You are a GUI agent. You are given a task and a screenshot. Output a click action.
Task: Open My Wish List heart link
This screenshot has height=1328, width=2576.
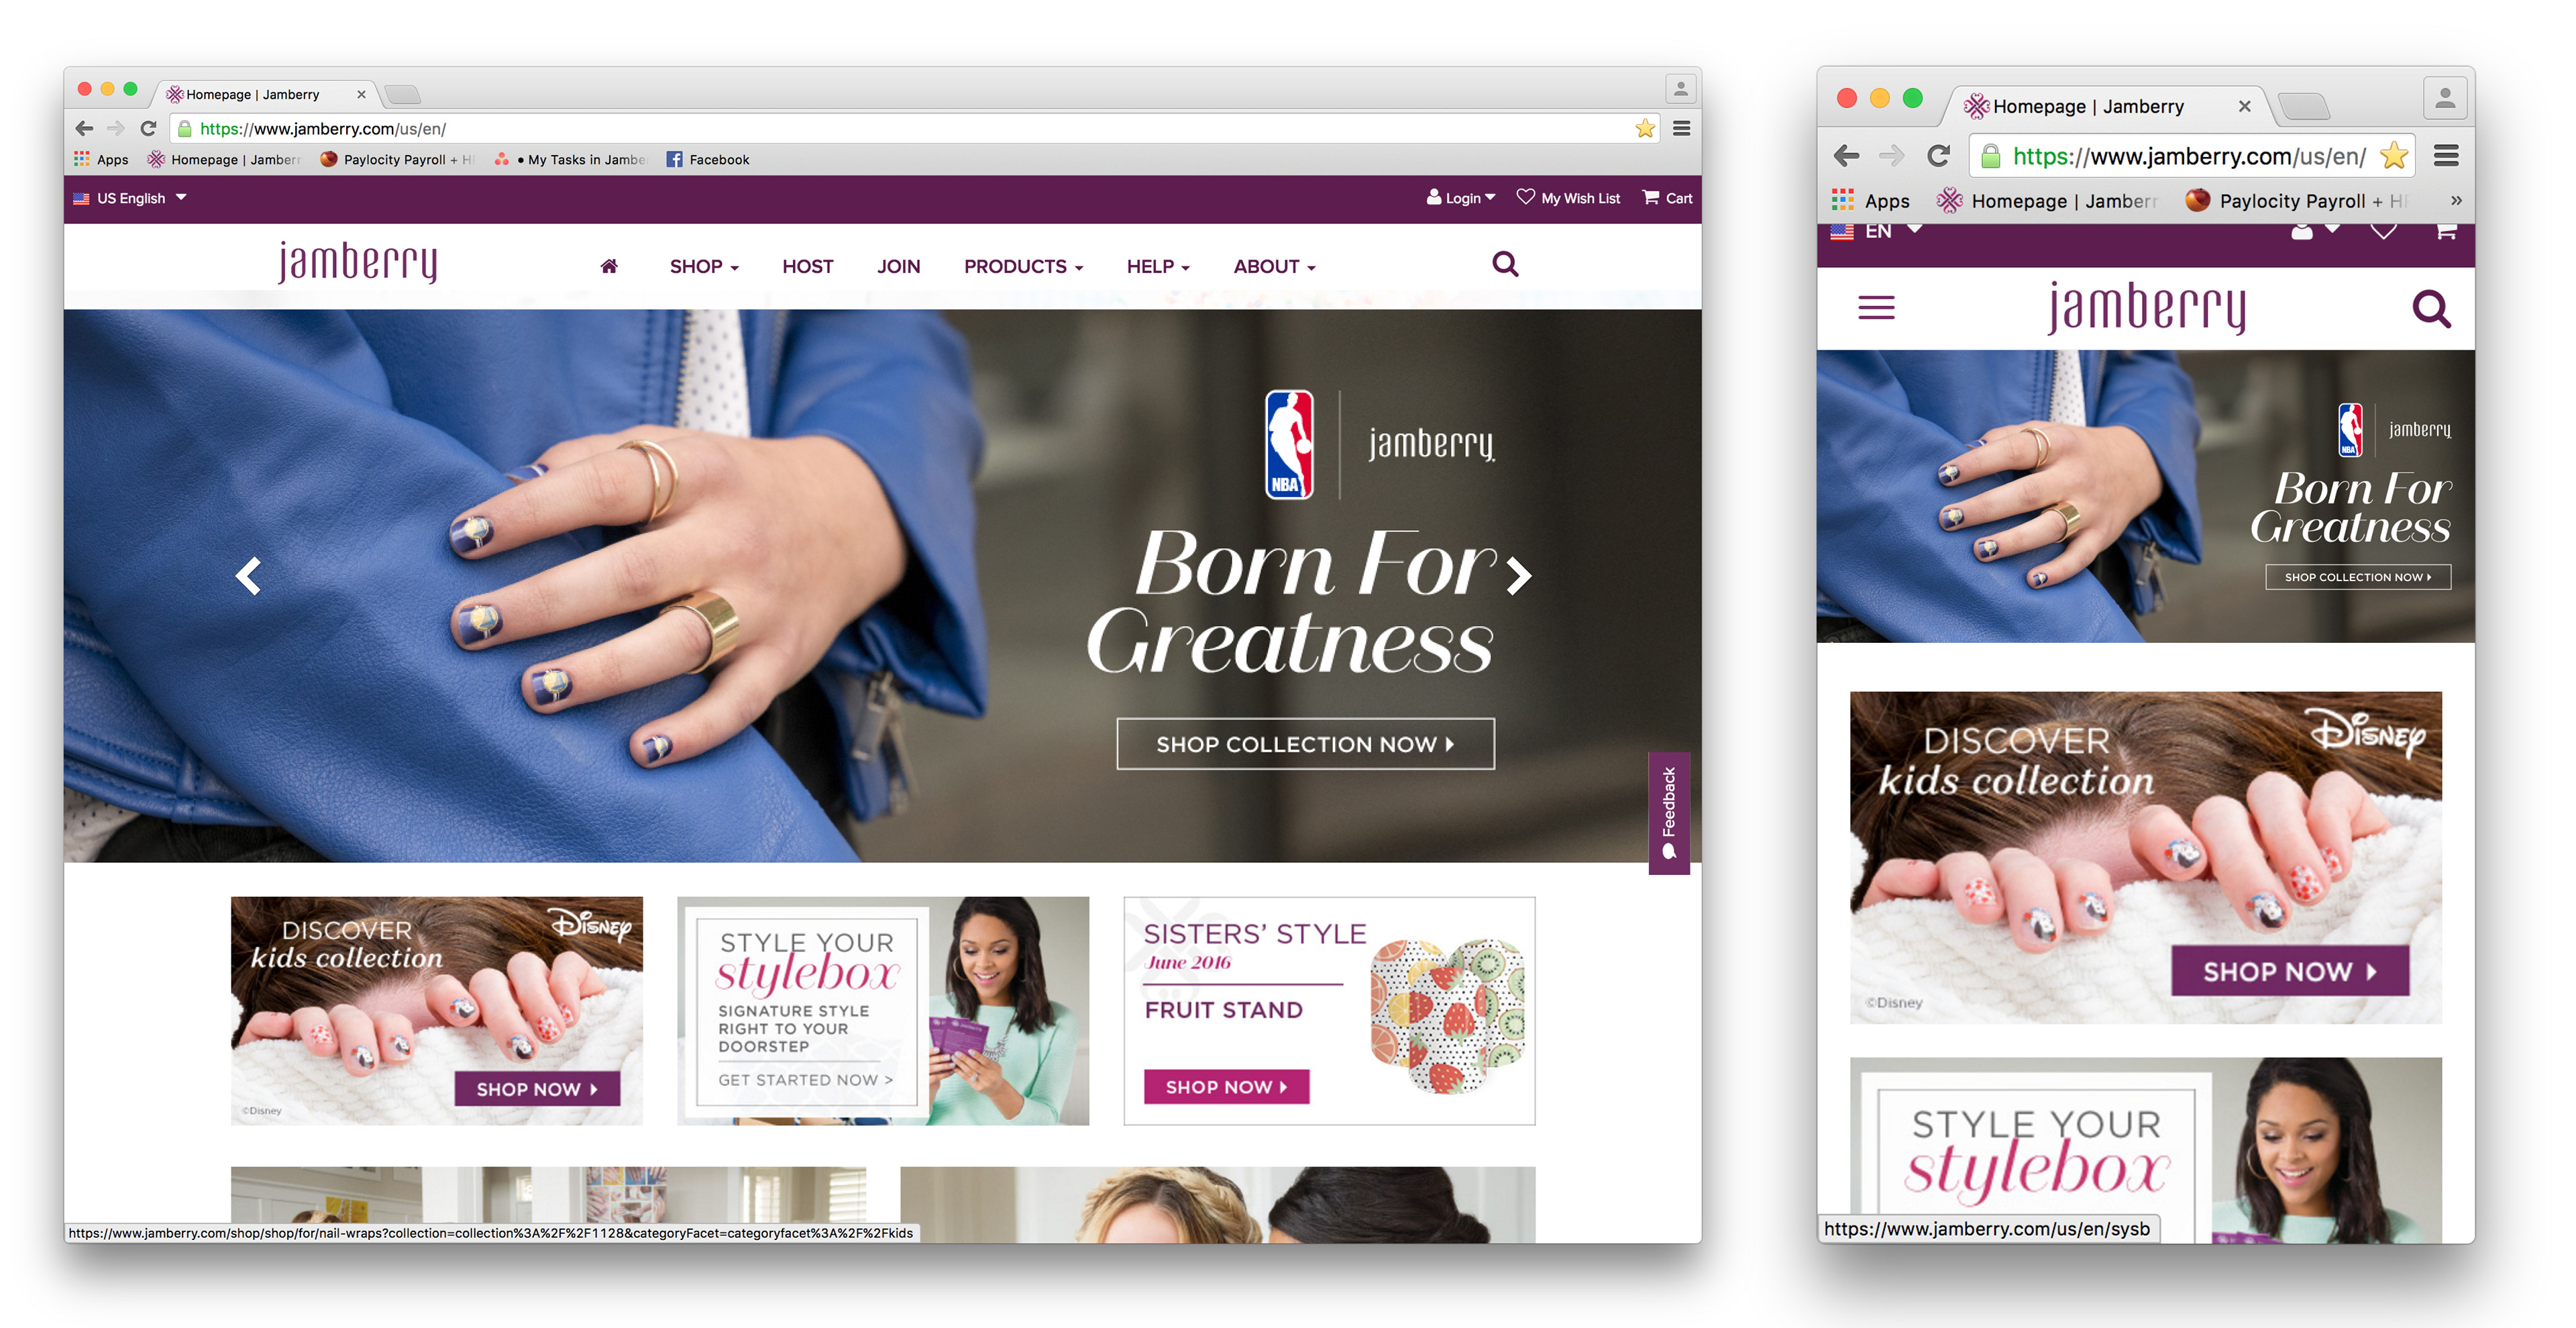(1568, 198)
